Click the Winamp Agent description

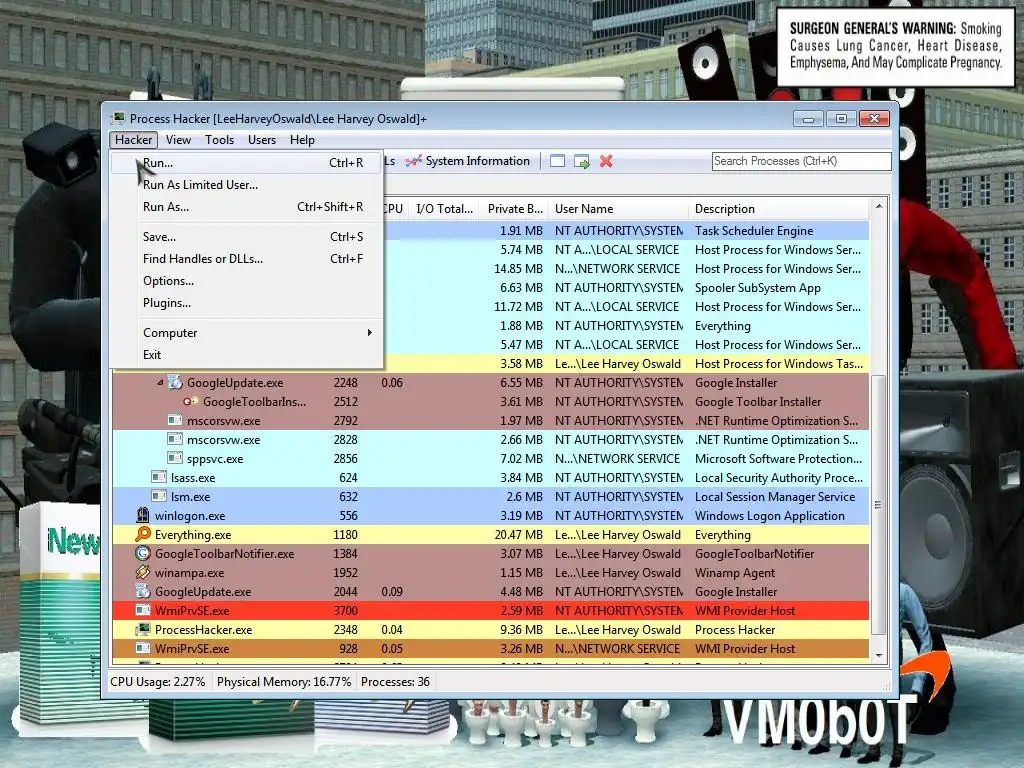(735, 572)
